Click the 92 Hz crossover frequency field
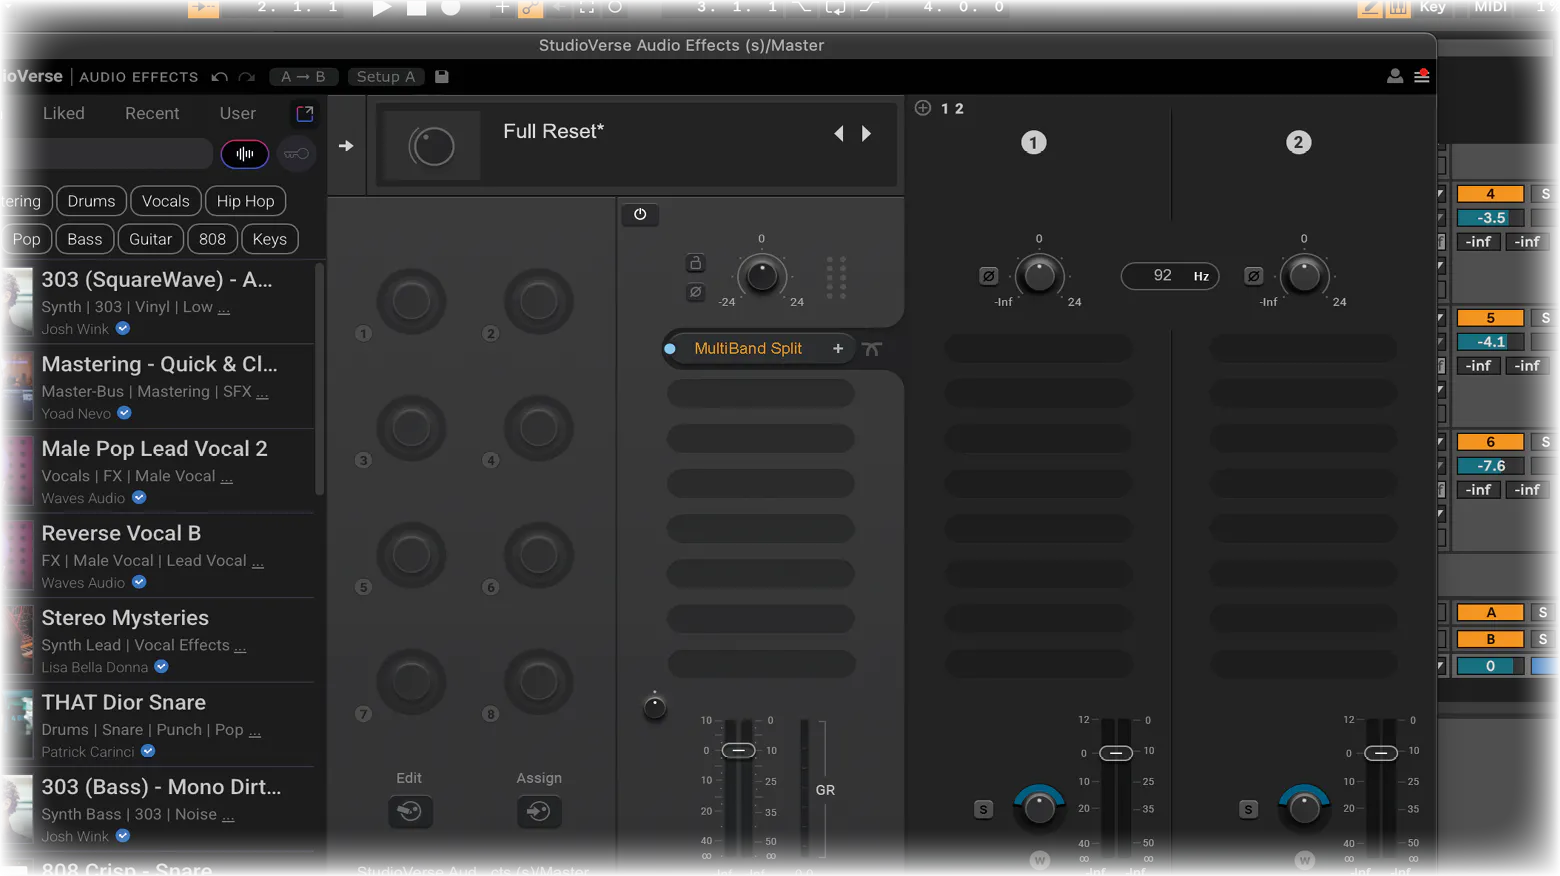The image size is (1560, 876). [x=1170, y=276]
